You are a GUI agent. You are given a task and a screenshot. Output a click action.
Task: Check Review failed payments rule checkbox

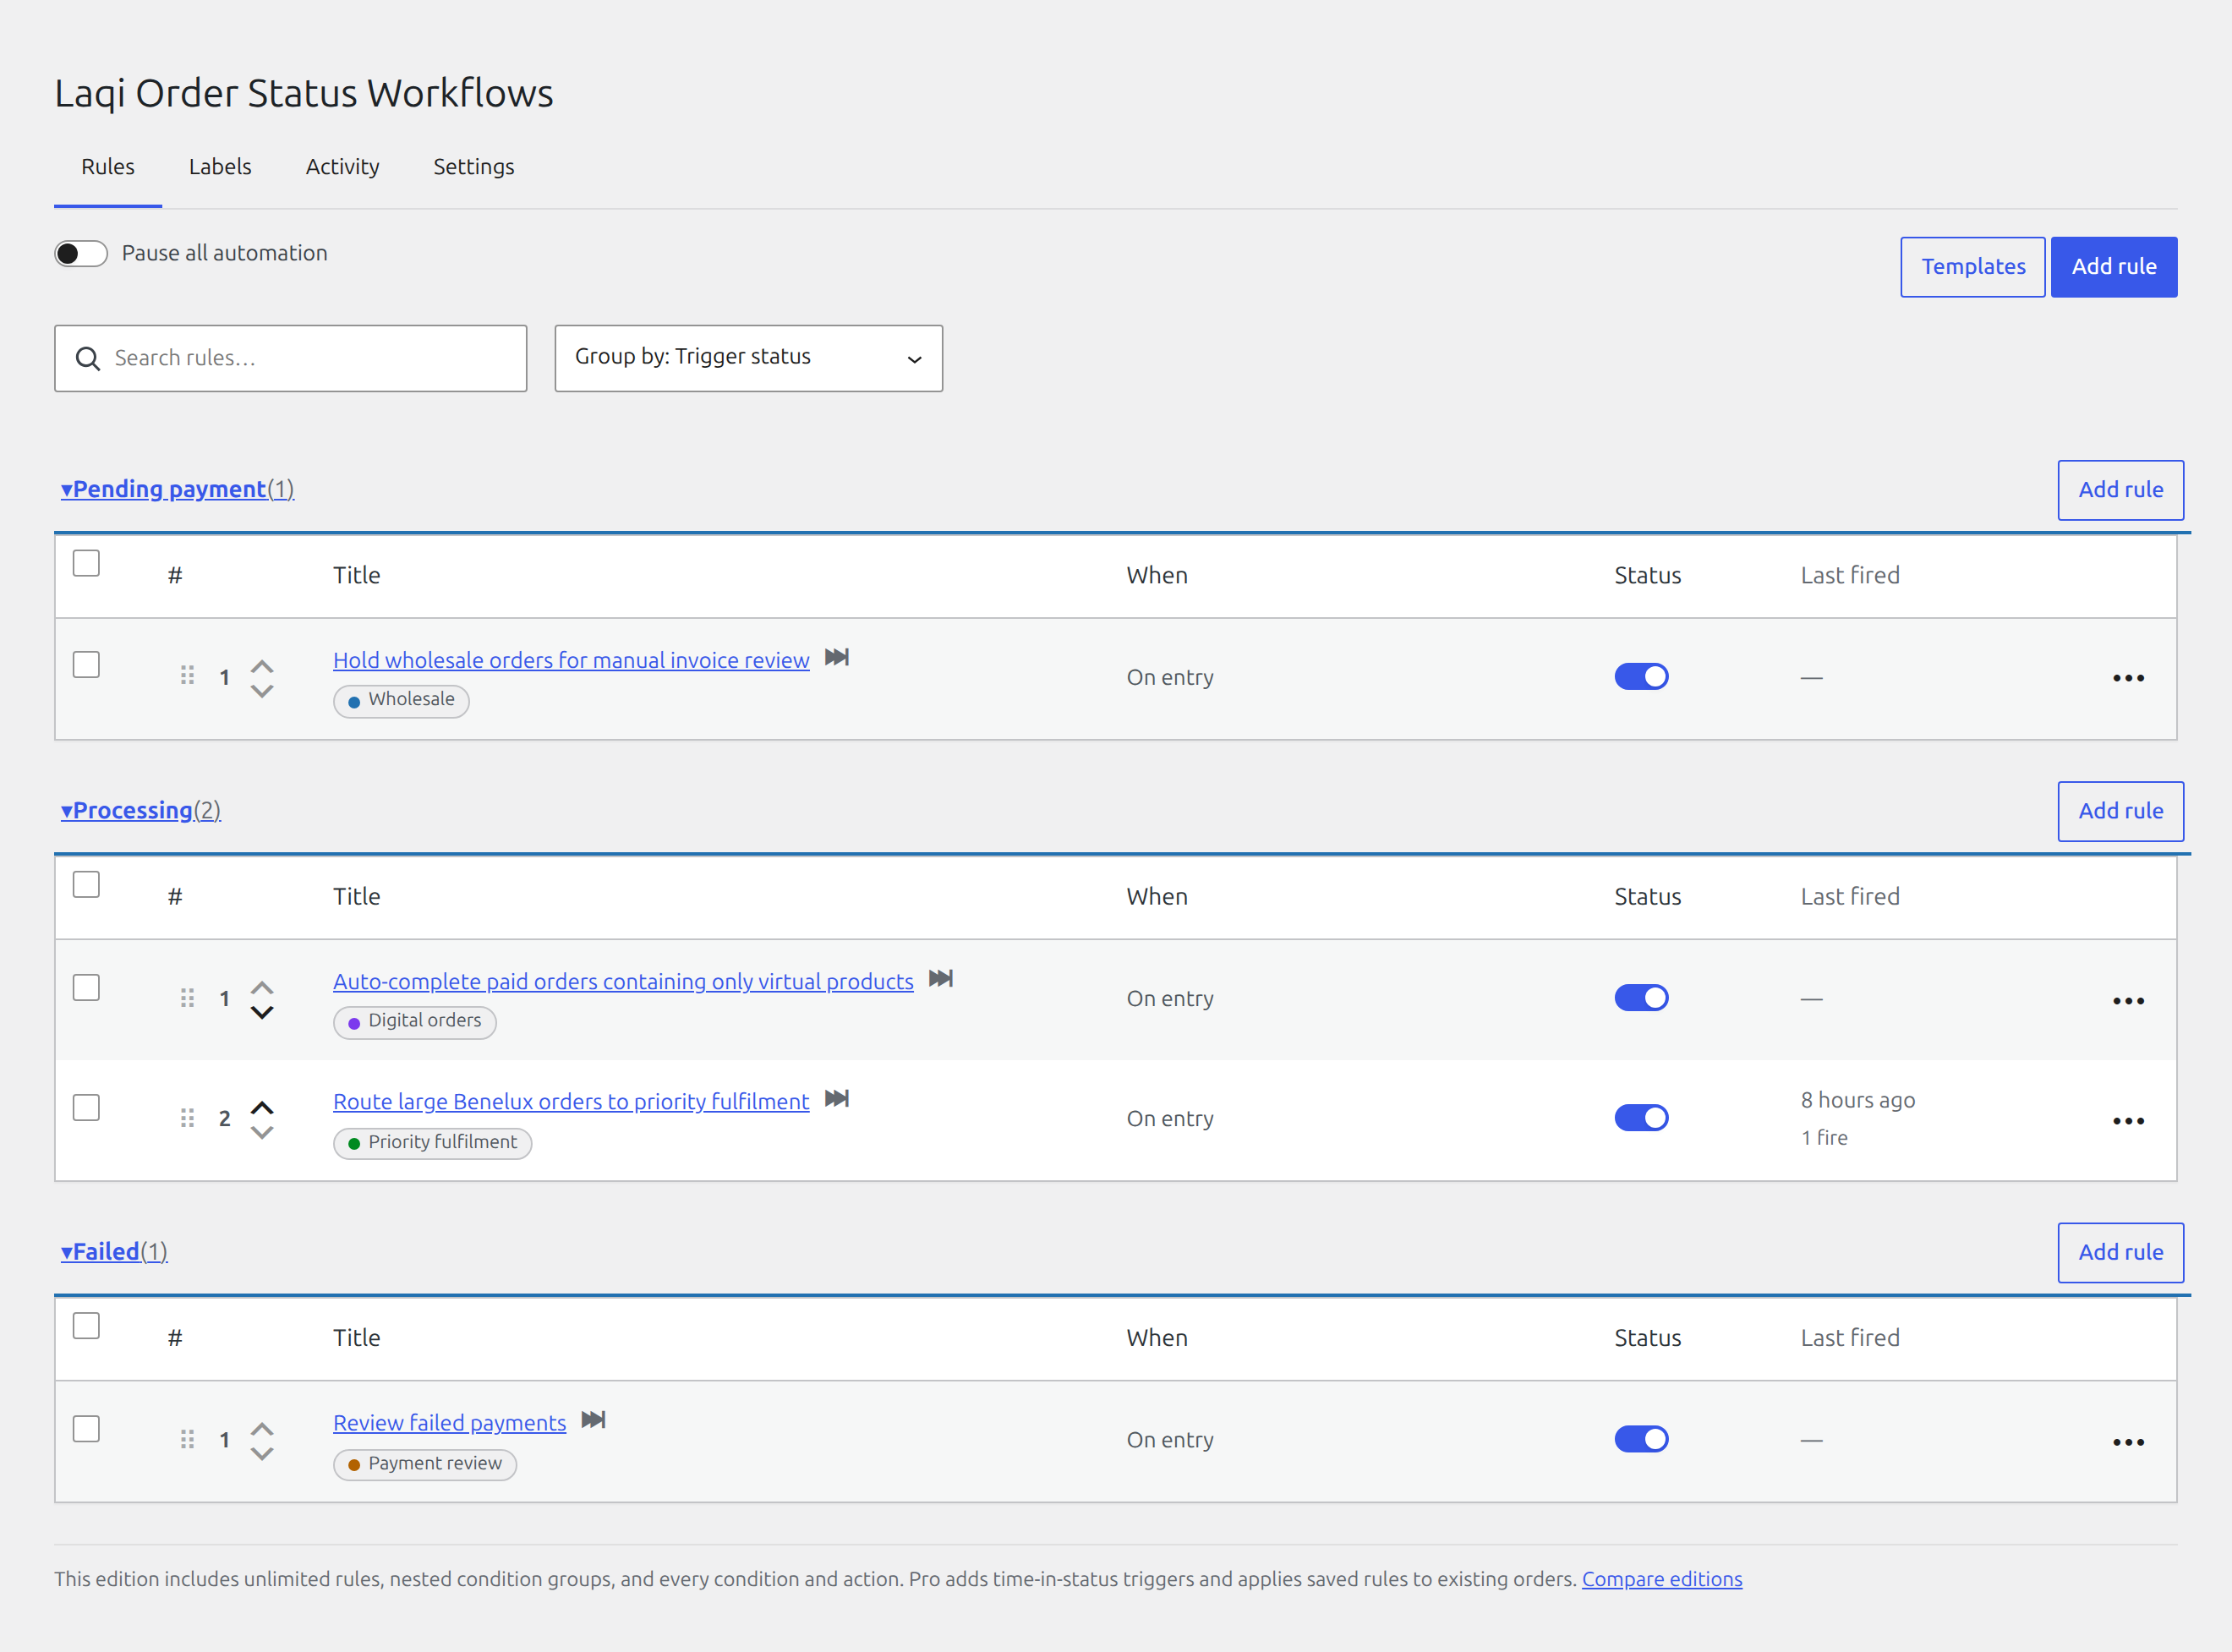pyautogui.click(x=87, y=1429)
